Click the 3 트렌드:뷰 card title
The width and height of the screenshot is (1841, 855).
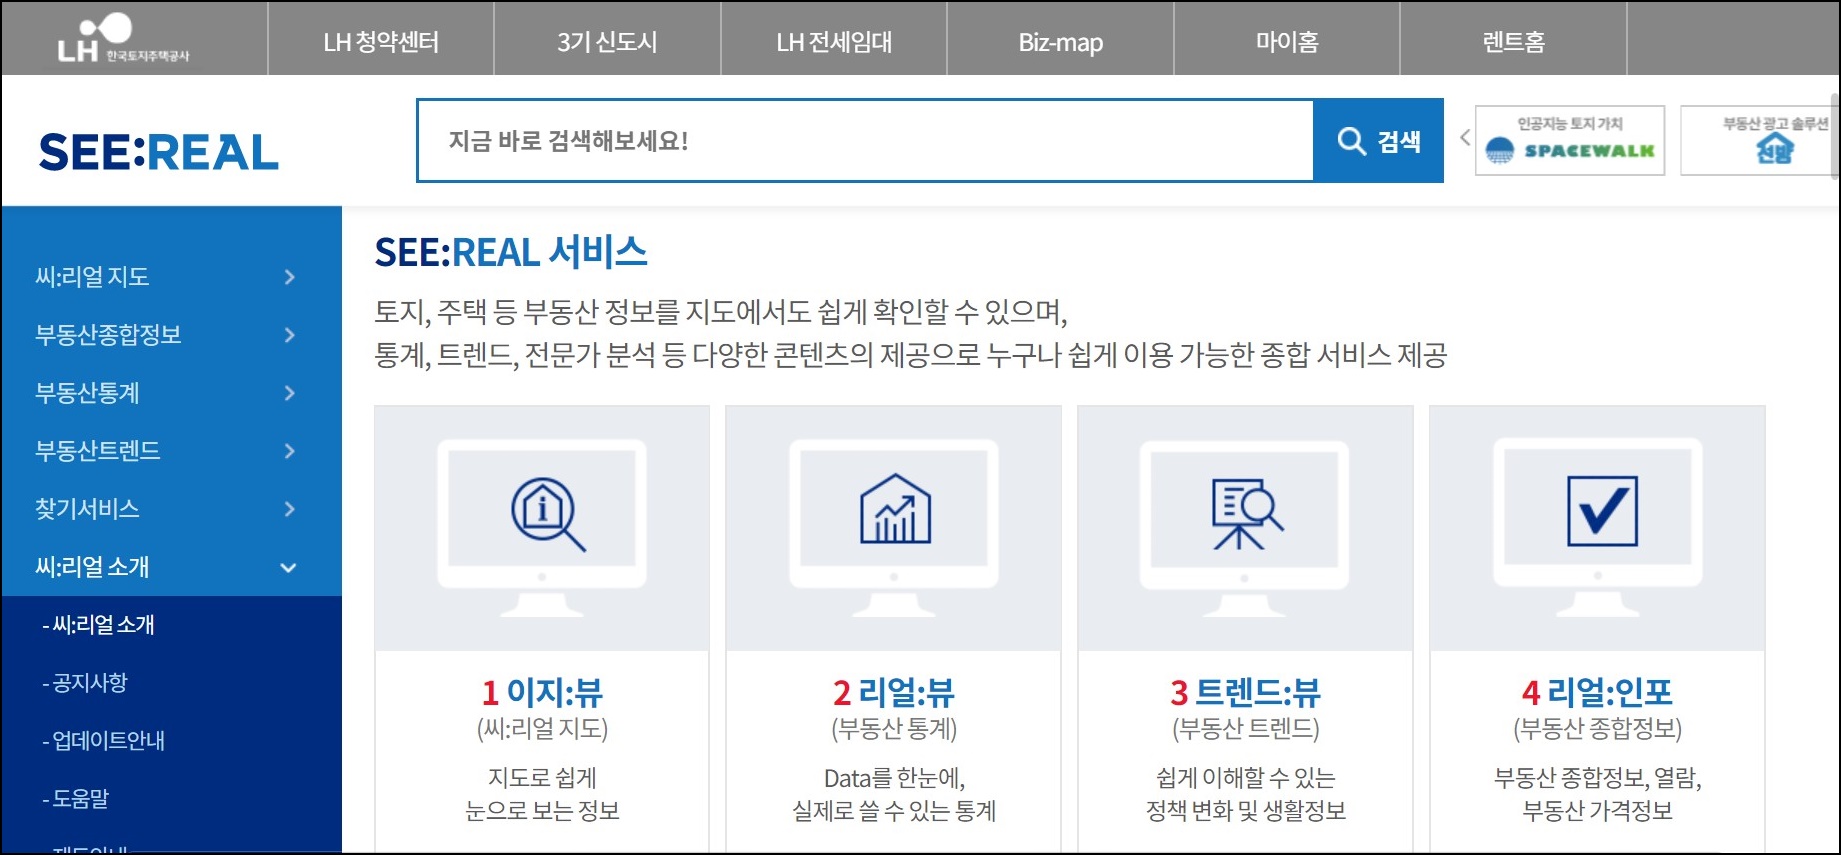coord(1245,692)
